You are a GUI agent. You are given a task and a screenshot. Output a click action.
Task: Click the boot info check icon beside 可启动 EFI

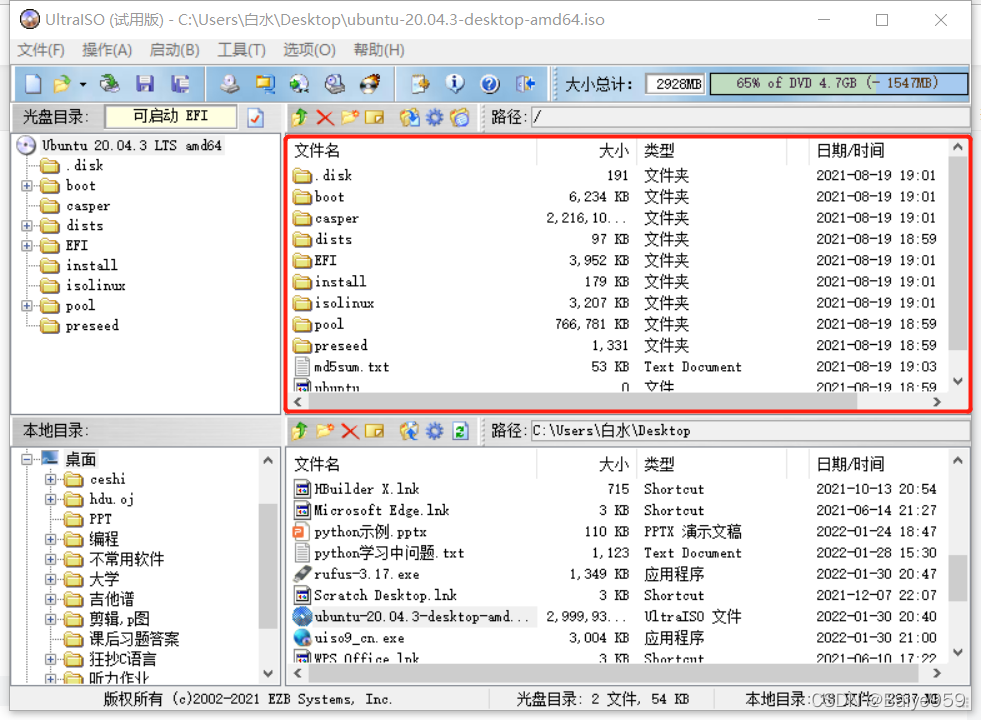click(x=255, y=118)
